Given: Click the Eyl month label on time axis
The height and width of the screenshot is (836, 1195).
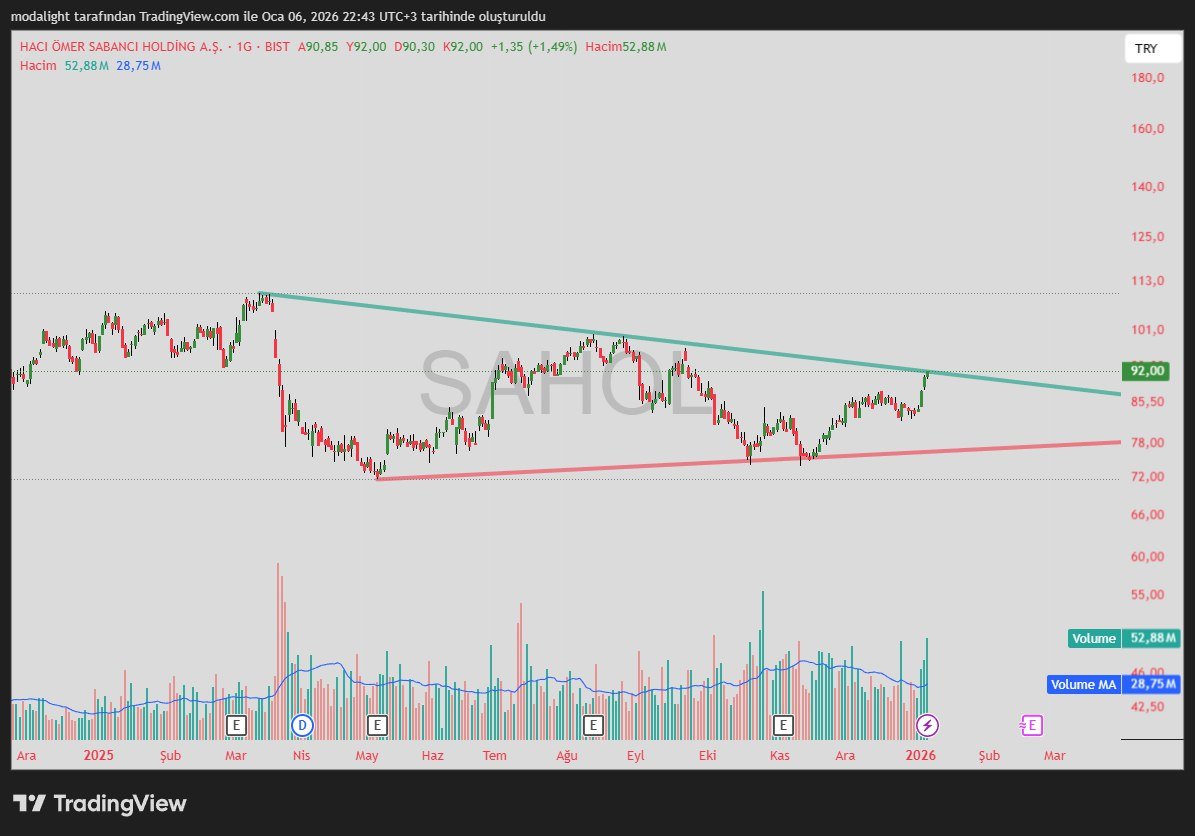Looking at the screenshot, I should 636,755.
